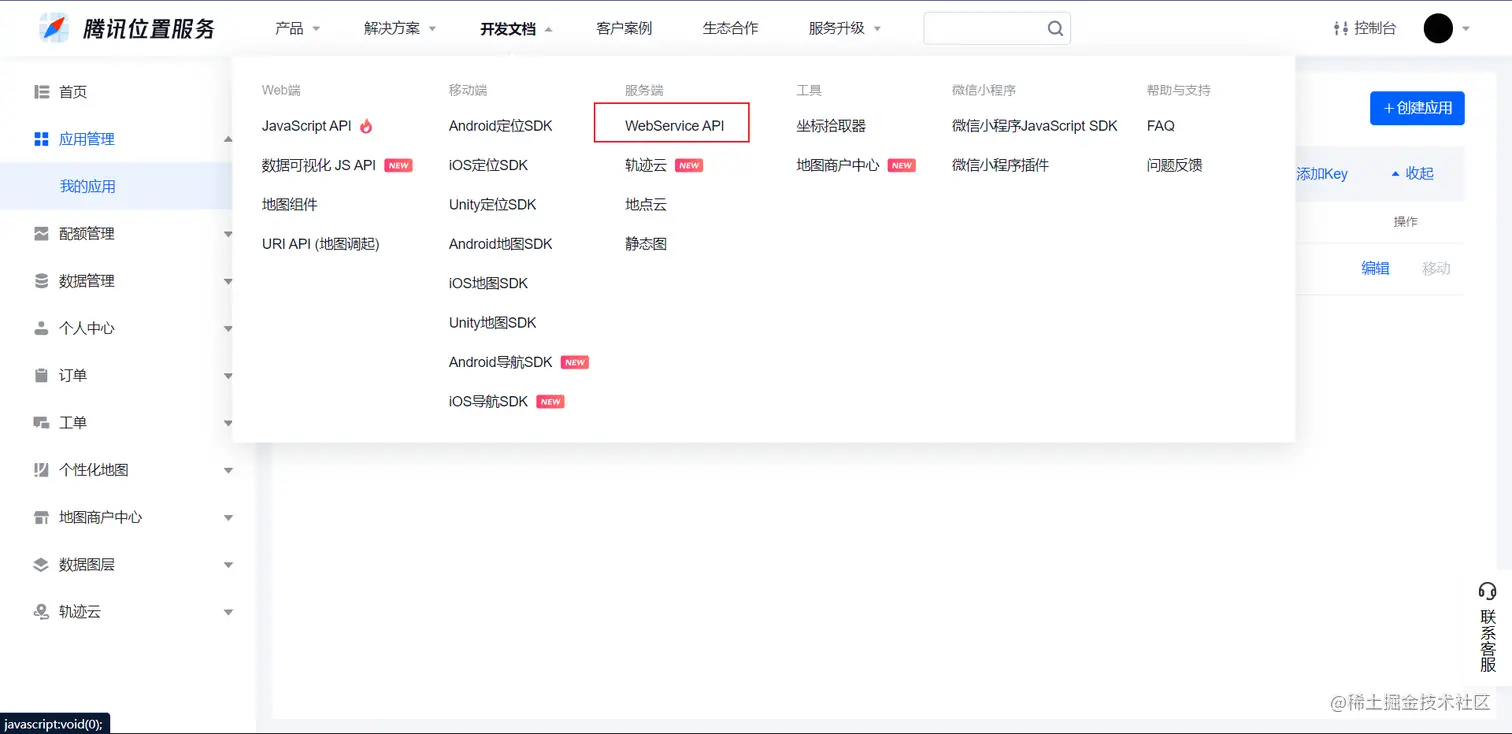The image size is (1512, 734).
Task: Click the 个人中心 person icon
Action: click(x=41, y=328)
